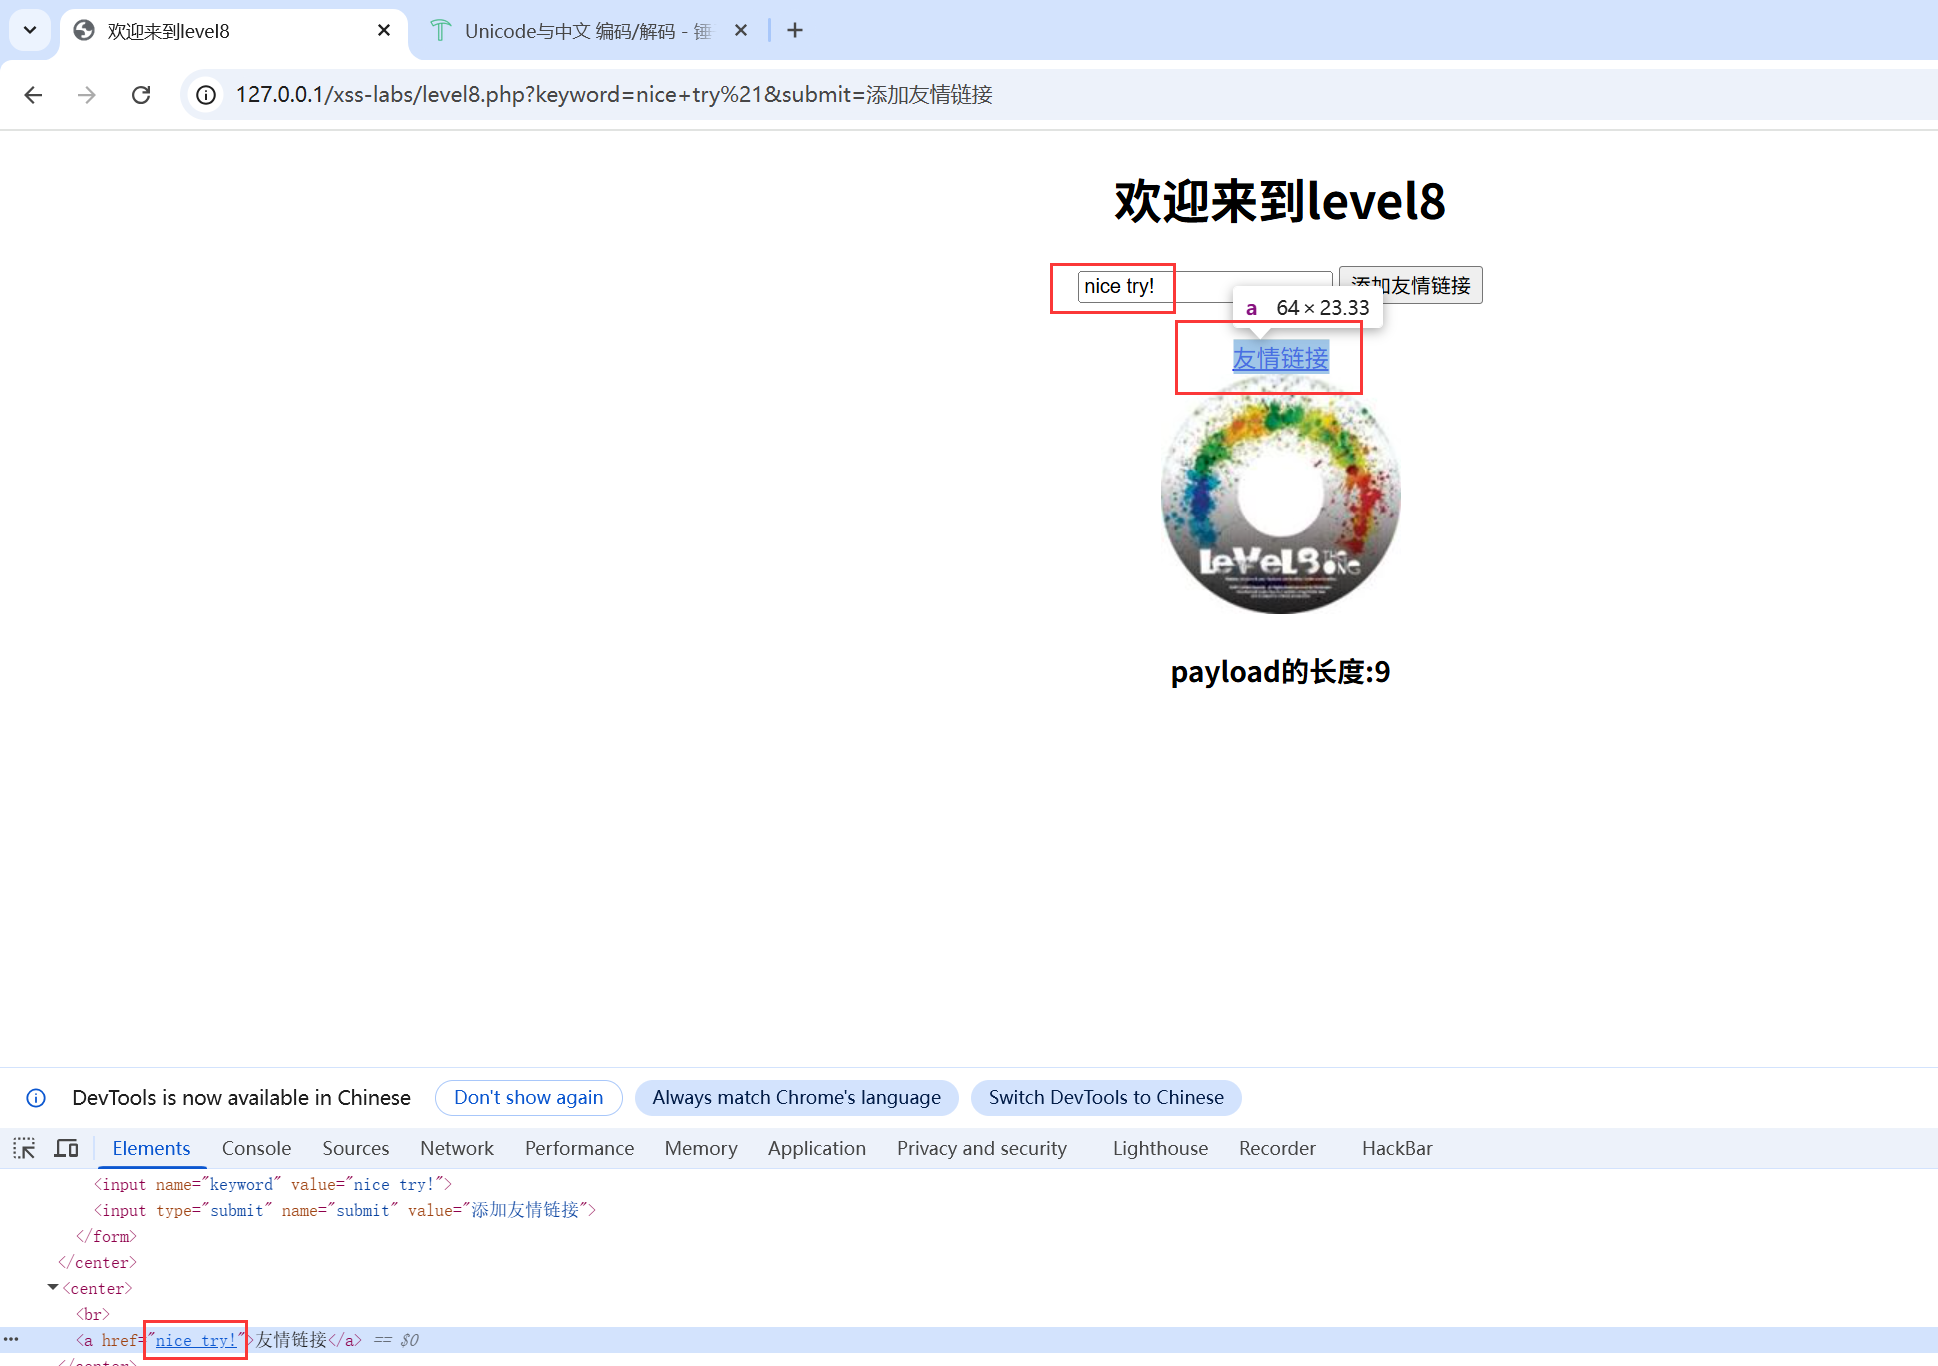Open a new browser tab
Viewport: 1938px width, 1366px height.
click(794, 30)
